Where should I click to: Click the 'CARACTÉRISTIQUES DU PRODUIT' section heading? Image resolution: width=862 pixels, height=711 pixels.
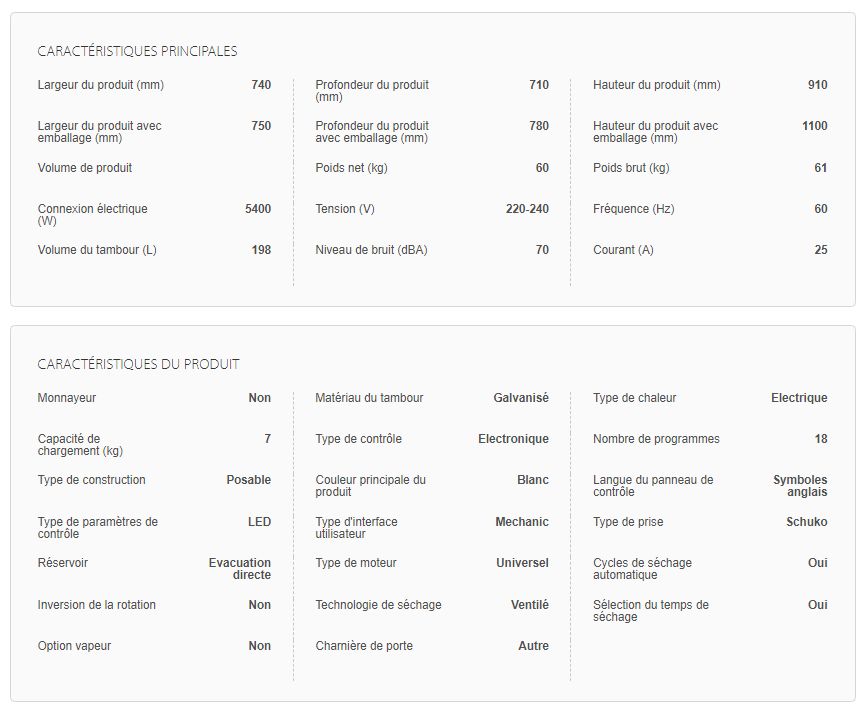[138, 364]
